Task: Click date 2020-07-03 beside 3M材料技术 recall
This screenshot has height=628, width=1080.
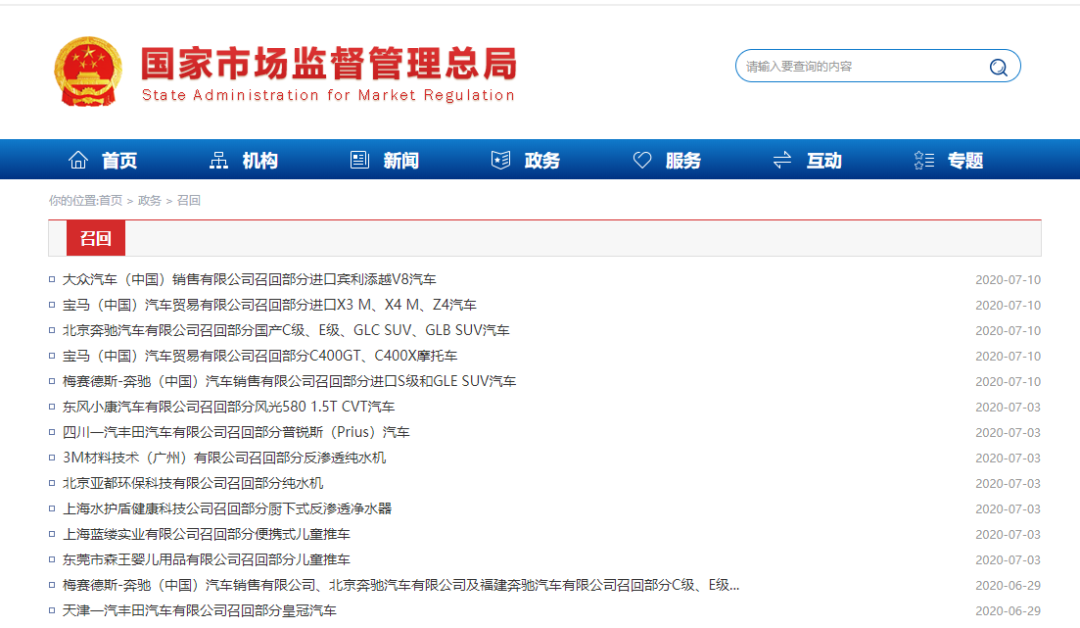Action: (x=1008, y=458)
